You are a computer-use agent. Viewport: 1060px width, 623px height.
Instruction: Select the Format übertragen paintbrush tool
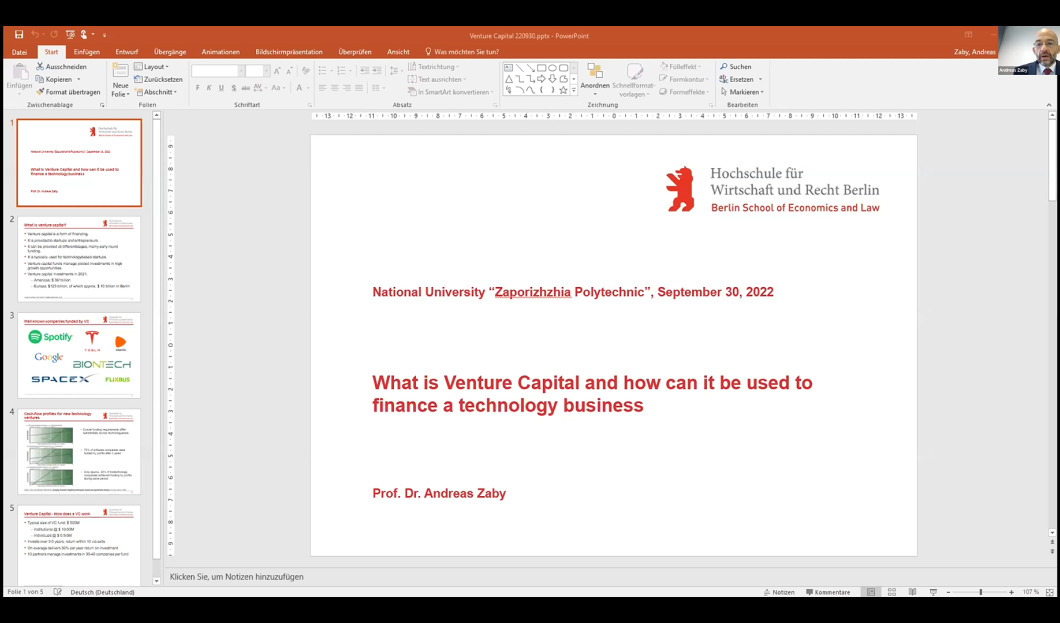(x=40, y=92)
